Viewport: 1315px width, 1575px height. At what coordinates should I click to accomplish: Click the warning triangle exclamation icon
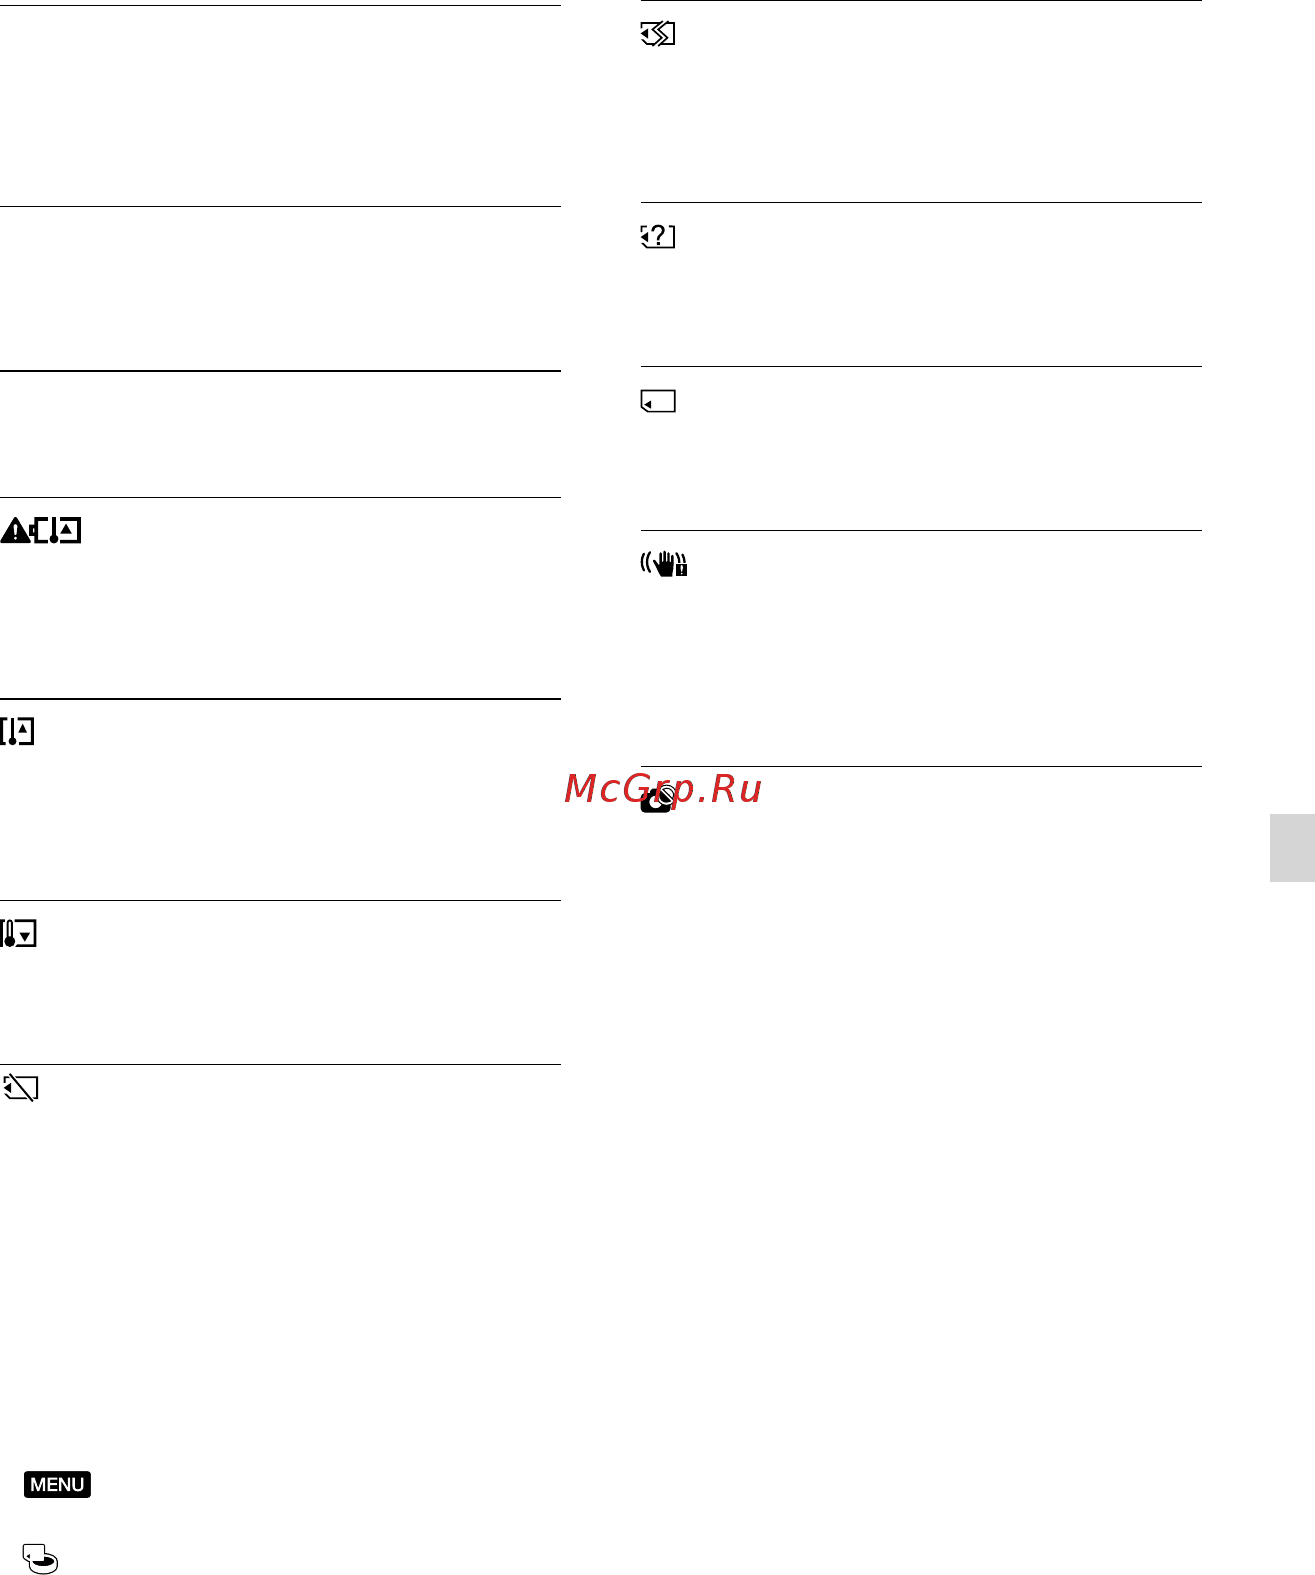[15, 531]
